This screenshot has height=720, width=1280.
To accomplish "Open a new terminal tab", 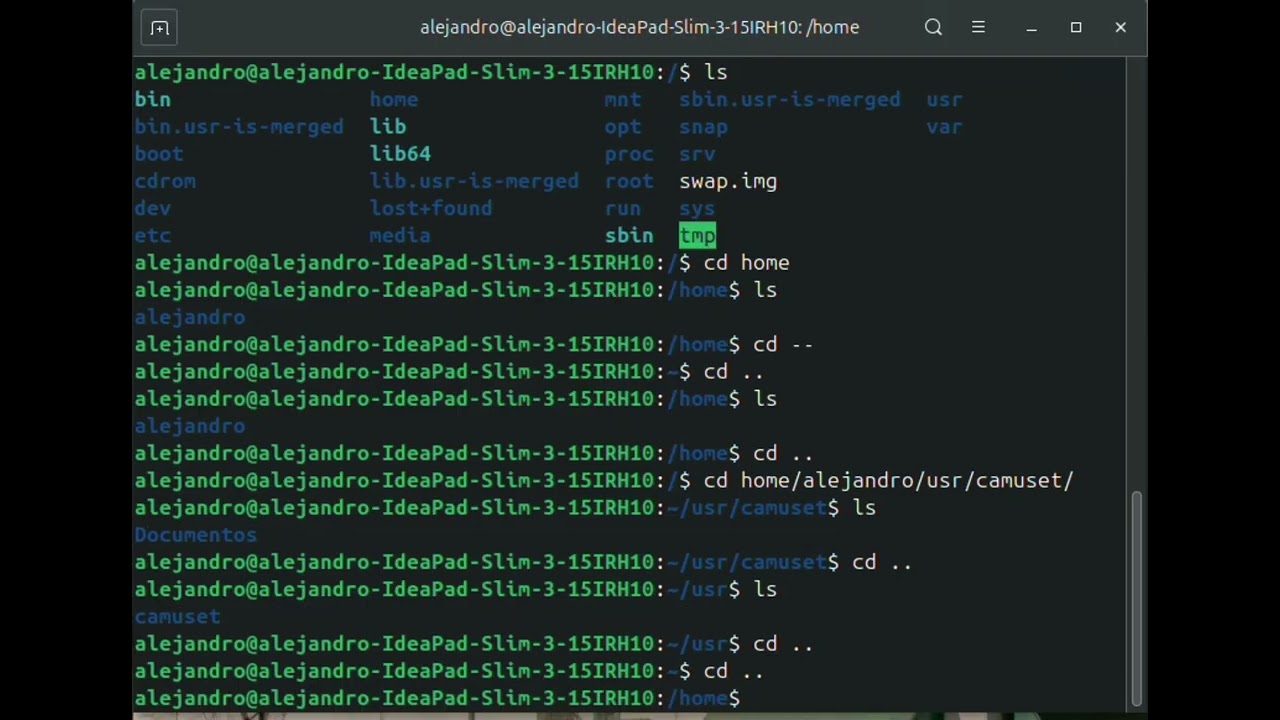I will coord(159,28).
